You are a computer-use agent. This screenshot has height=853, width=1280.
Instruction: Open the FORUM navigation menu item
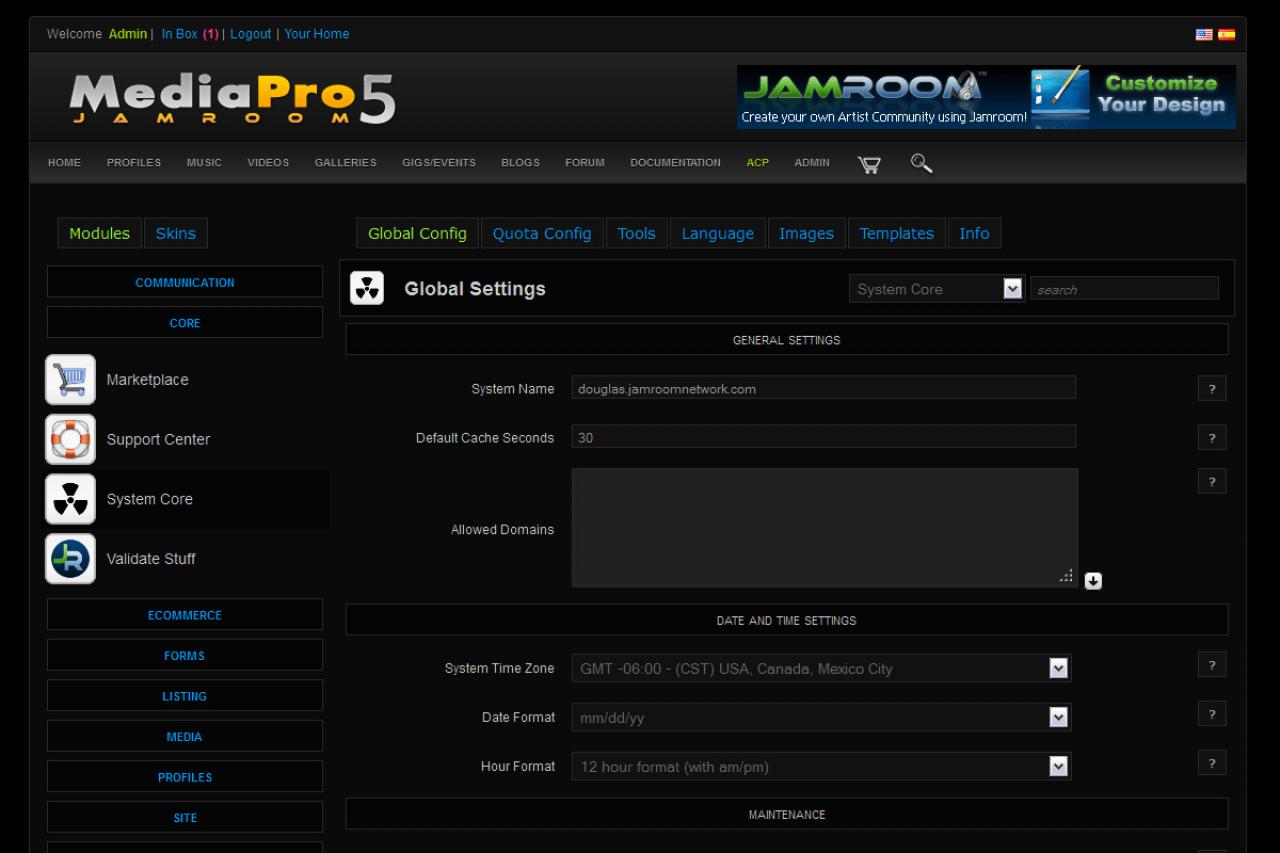(584, 163)
